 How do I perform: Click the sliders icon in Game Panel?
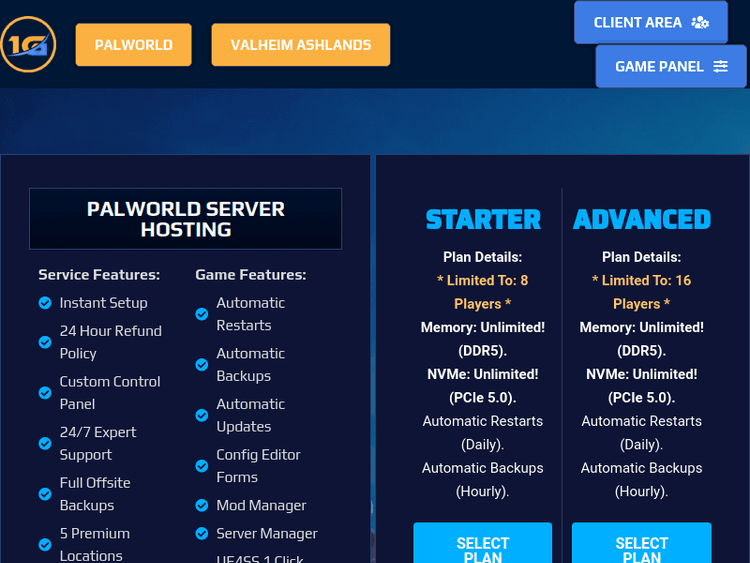pos(721,66)
